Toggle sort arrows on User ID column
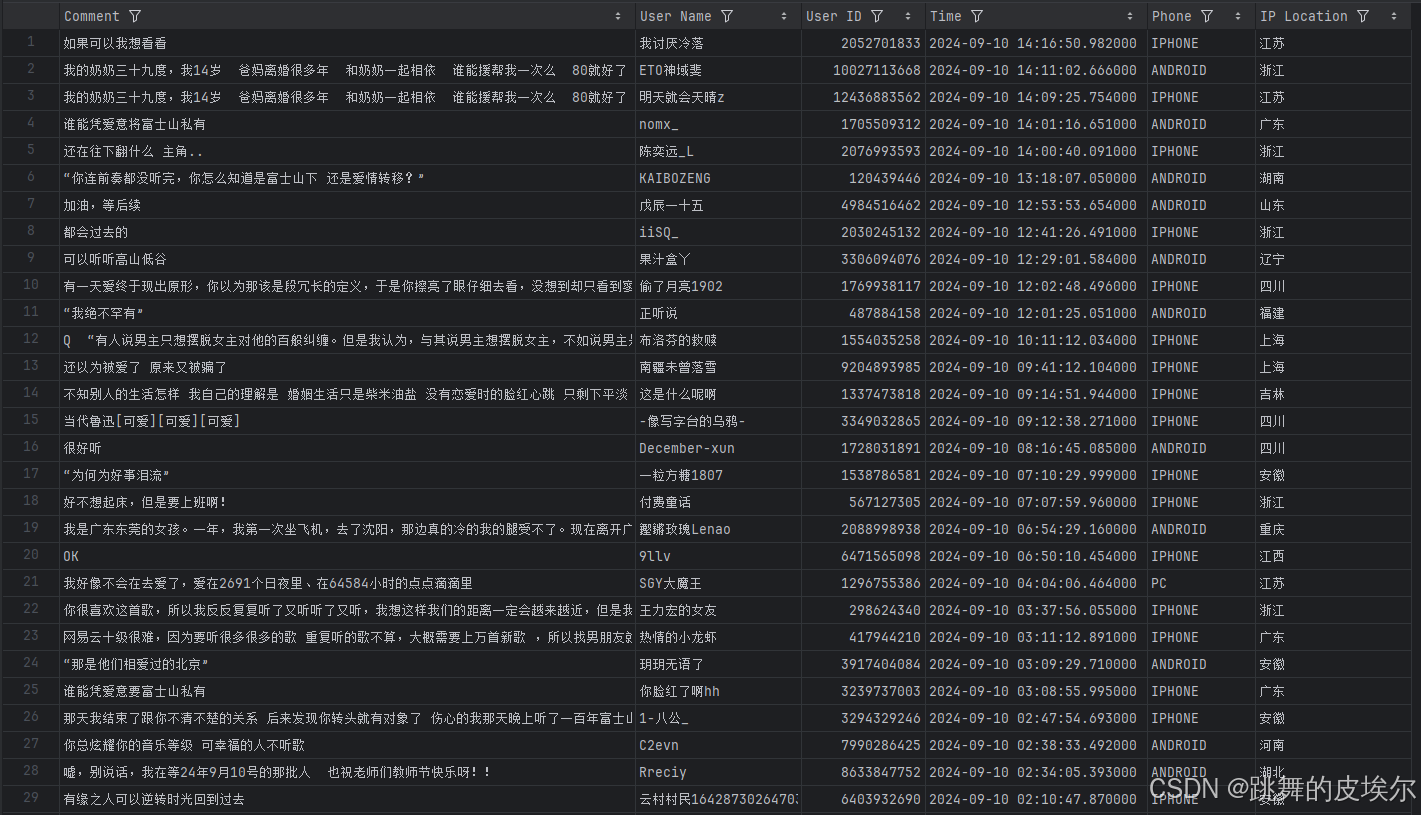 coord(908,16)
